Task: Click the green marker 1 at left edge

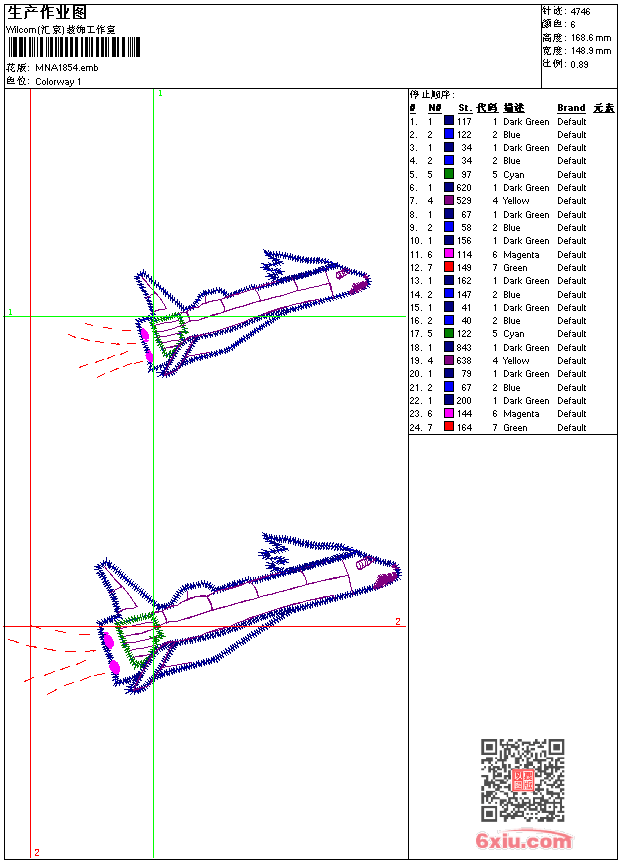Action: click(10, 312)
